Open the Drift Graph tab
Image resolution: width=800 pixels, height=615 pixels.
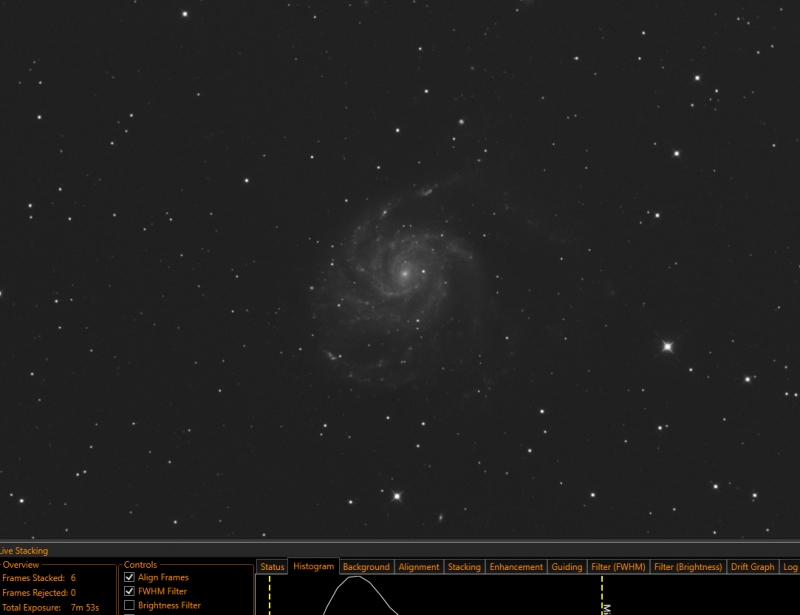click(x=753, y=567)
